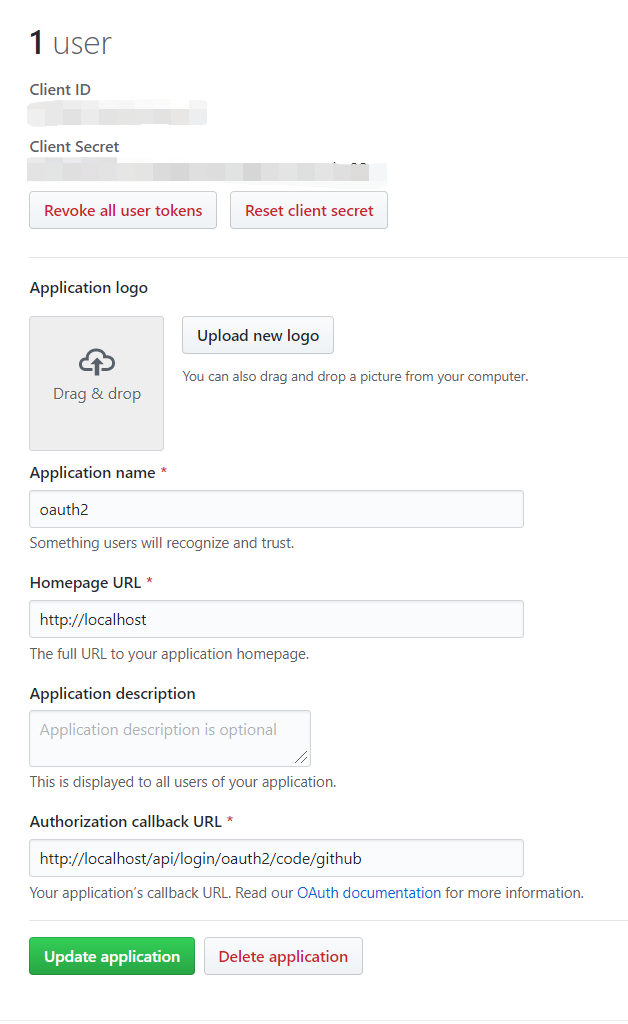Open the OAuth documentation link

pyautogui.click(x=369, y=893)
